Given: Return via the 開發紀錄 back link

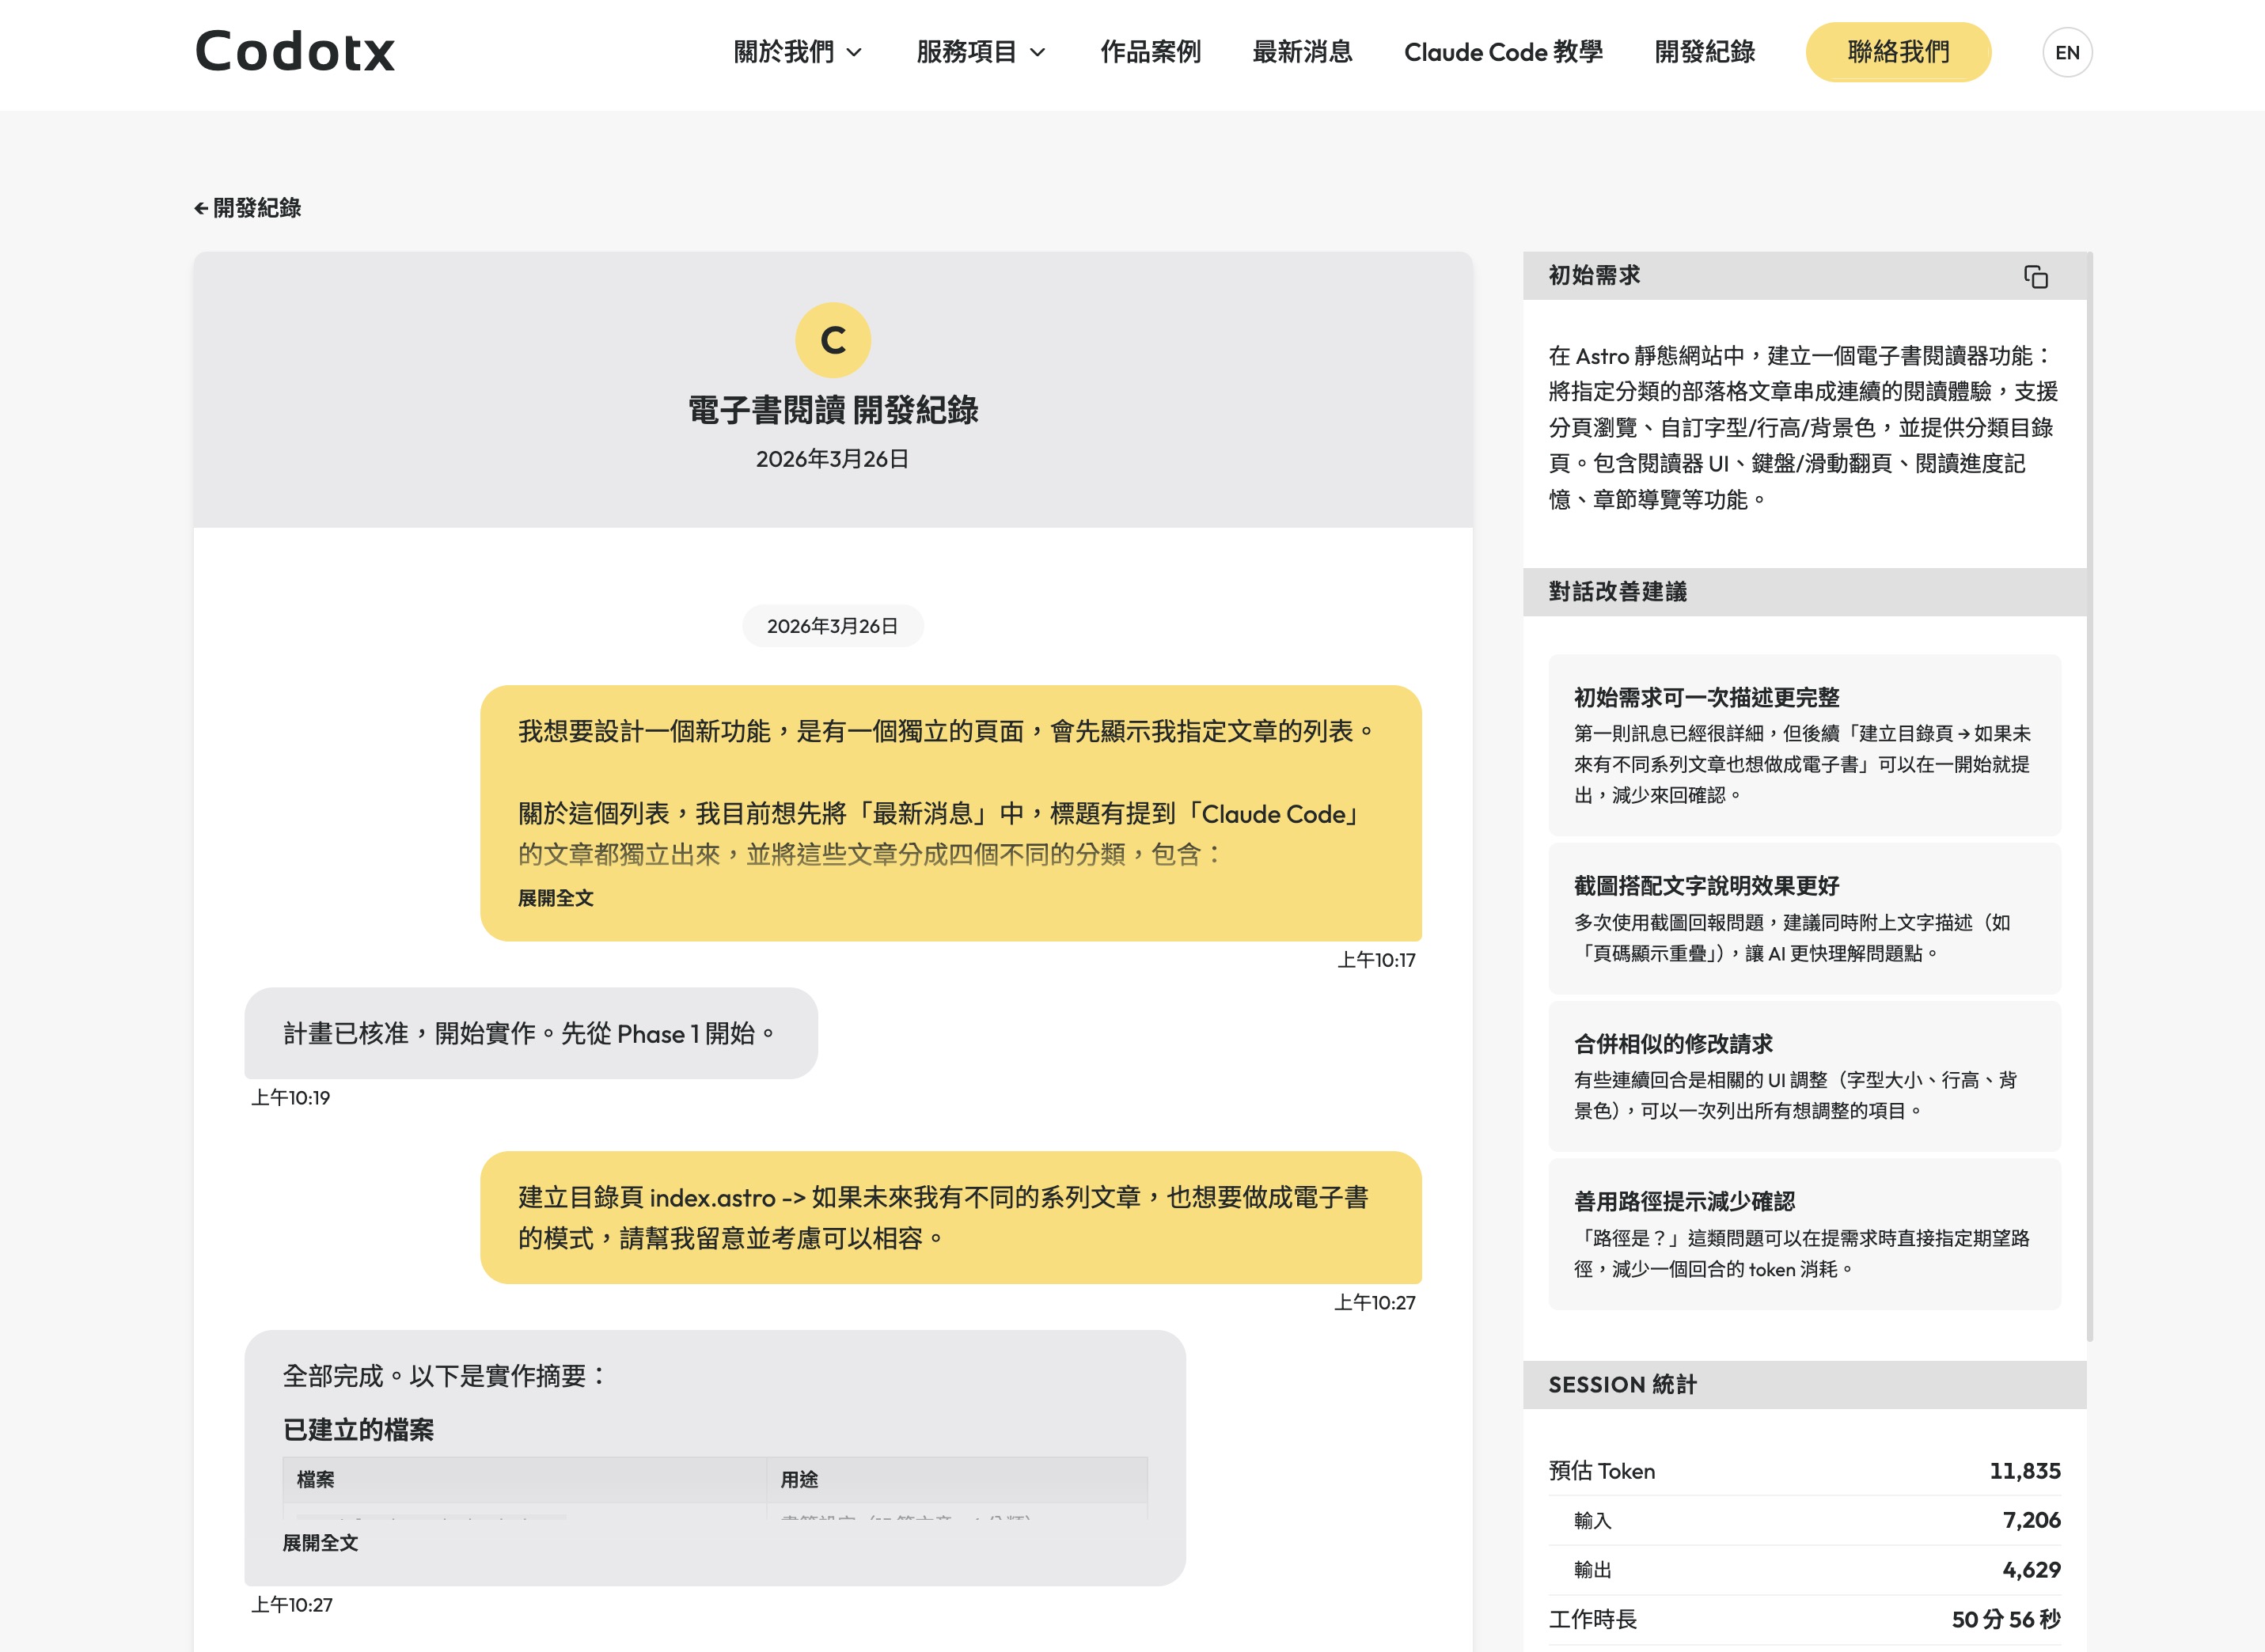Looking at the screenshot, I should click(x=258, y=209).
